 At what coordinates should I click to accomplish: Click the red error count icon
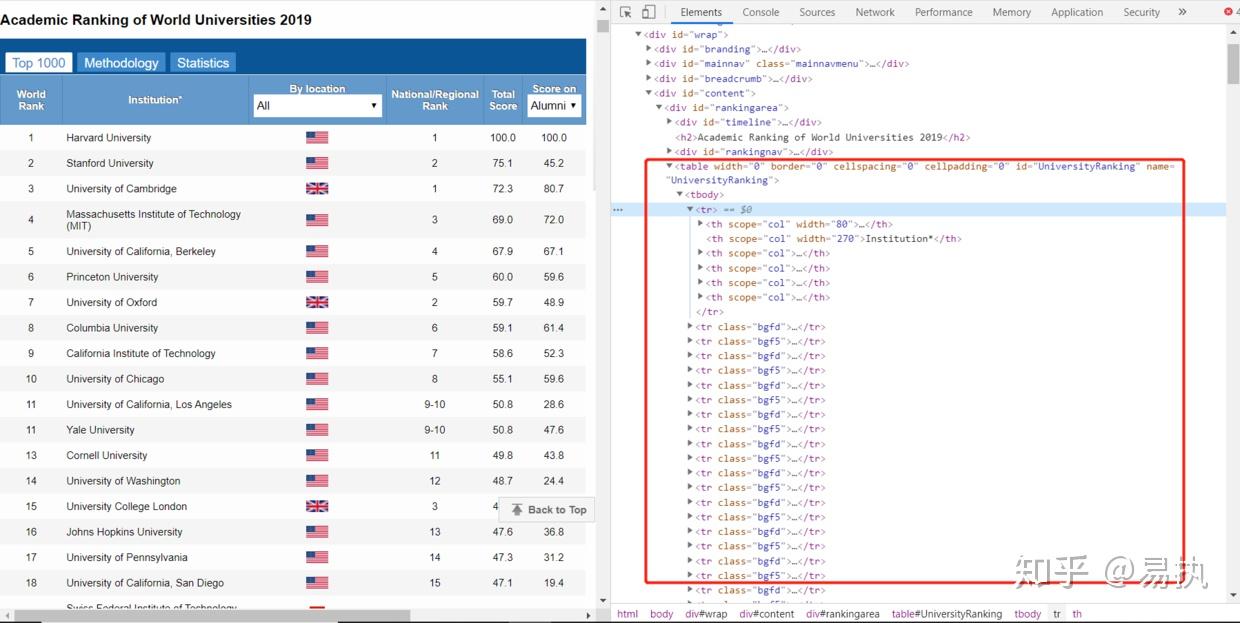[x=1229, y=12]
